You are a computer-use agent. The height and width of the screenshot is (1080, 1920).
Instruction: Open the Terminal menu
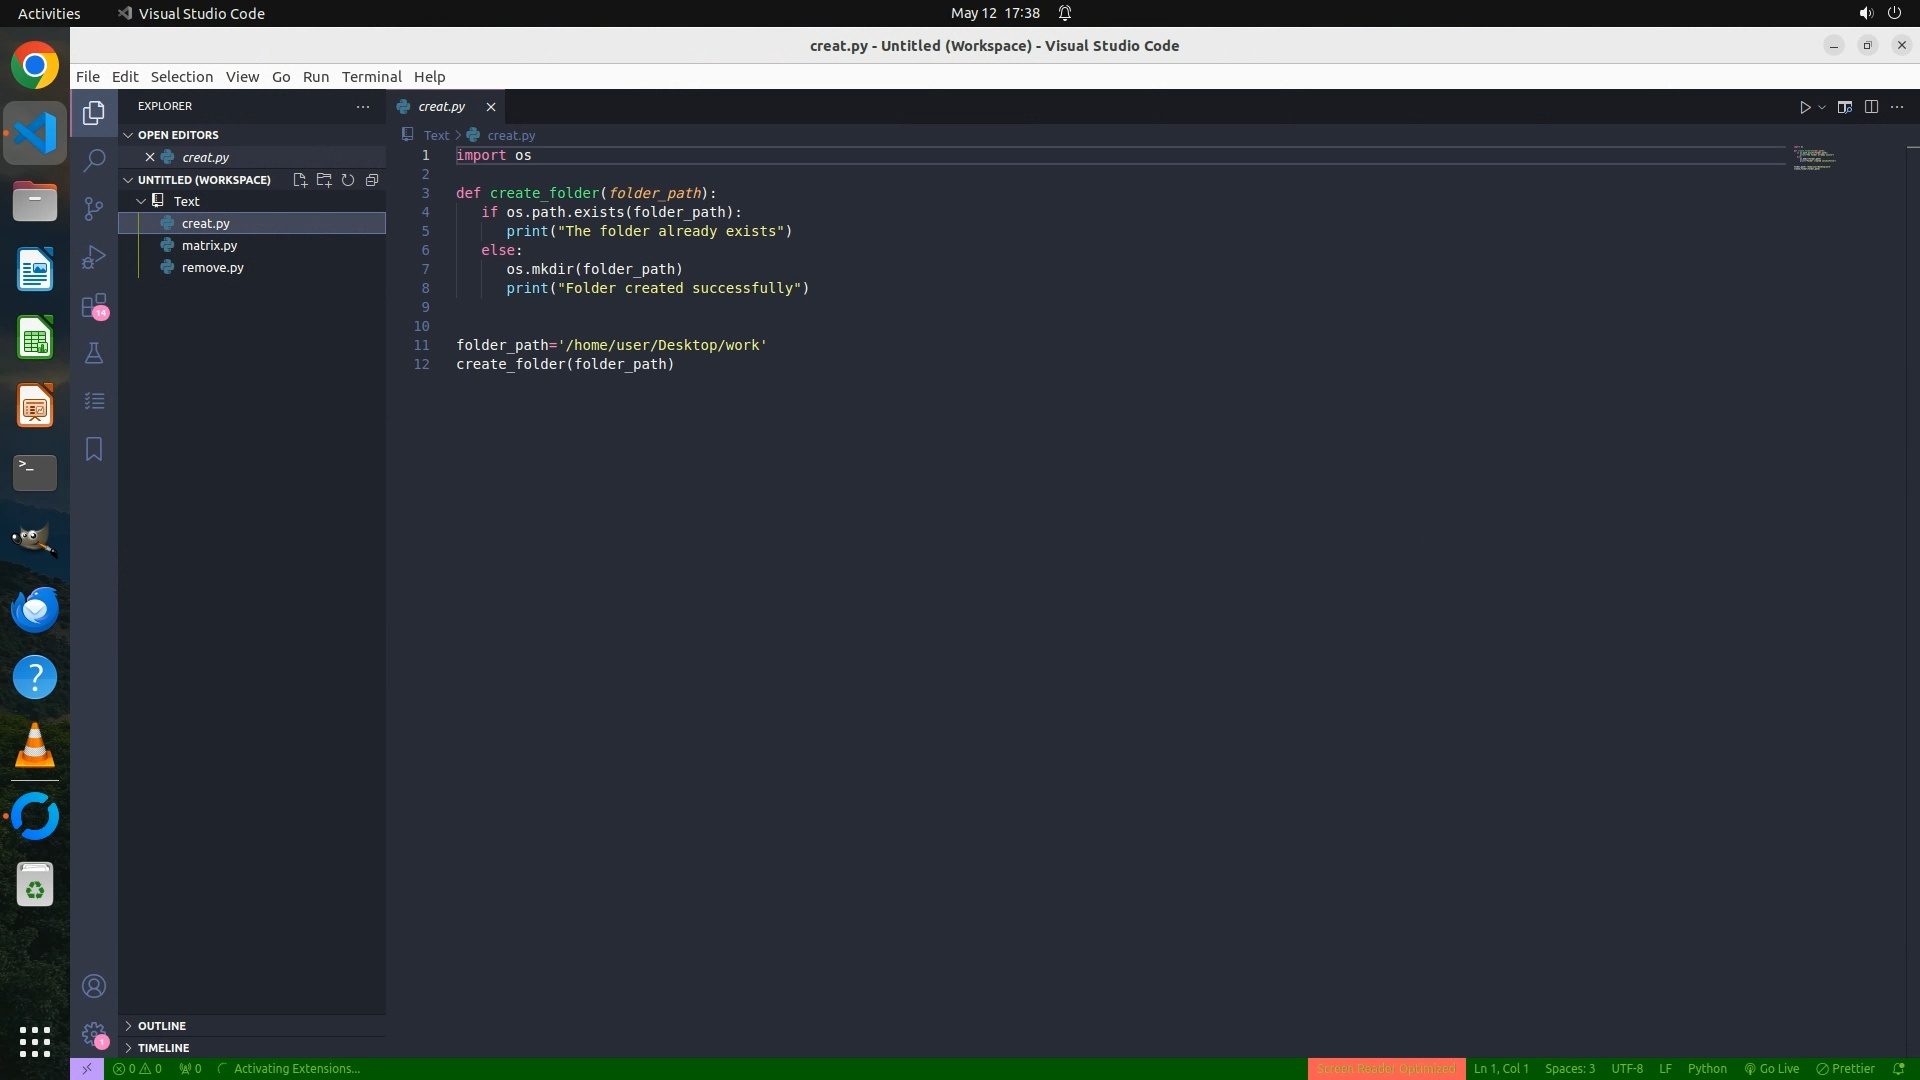(x=371, y=77)
